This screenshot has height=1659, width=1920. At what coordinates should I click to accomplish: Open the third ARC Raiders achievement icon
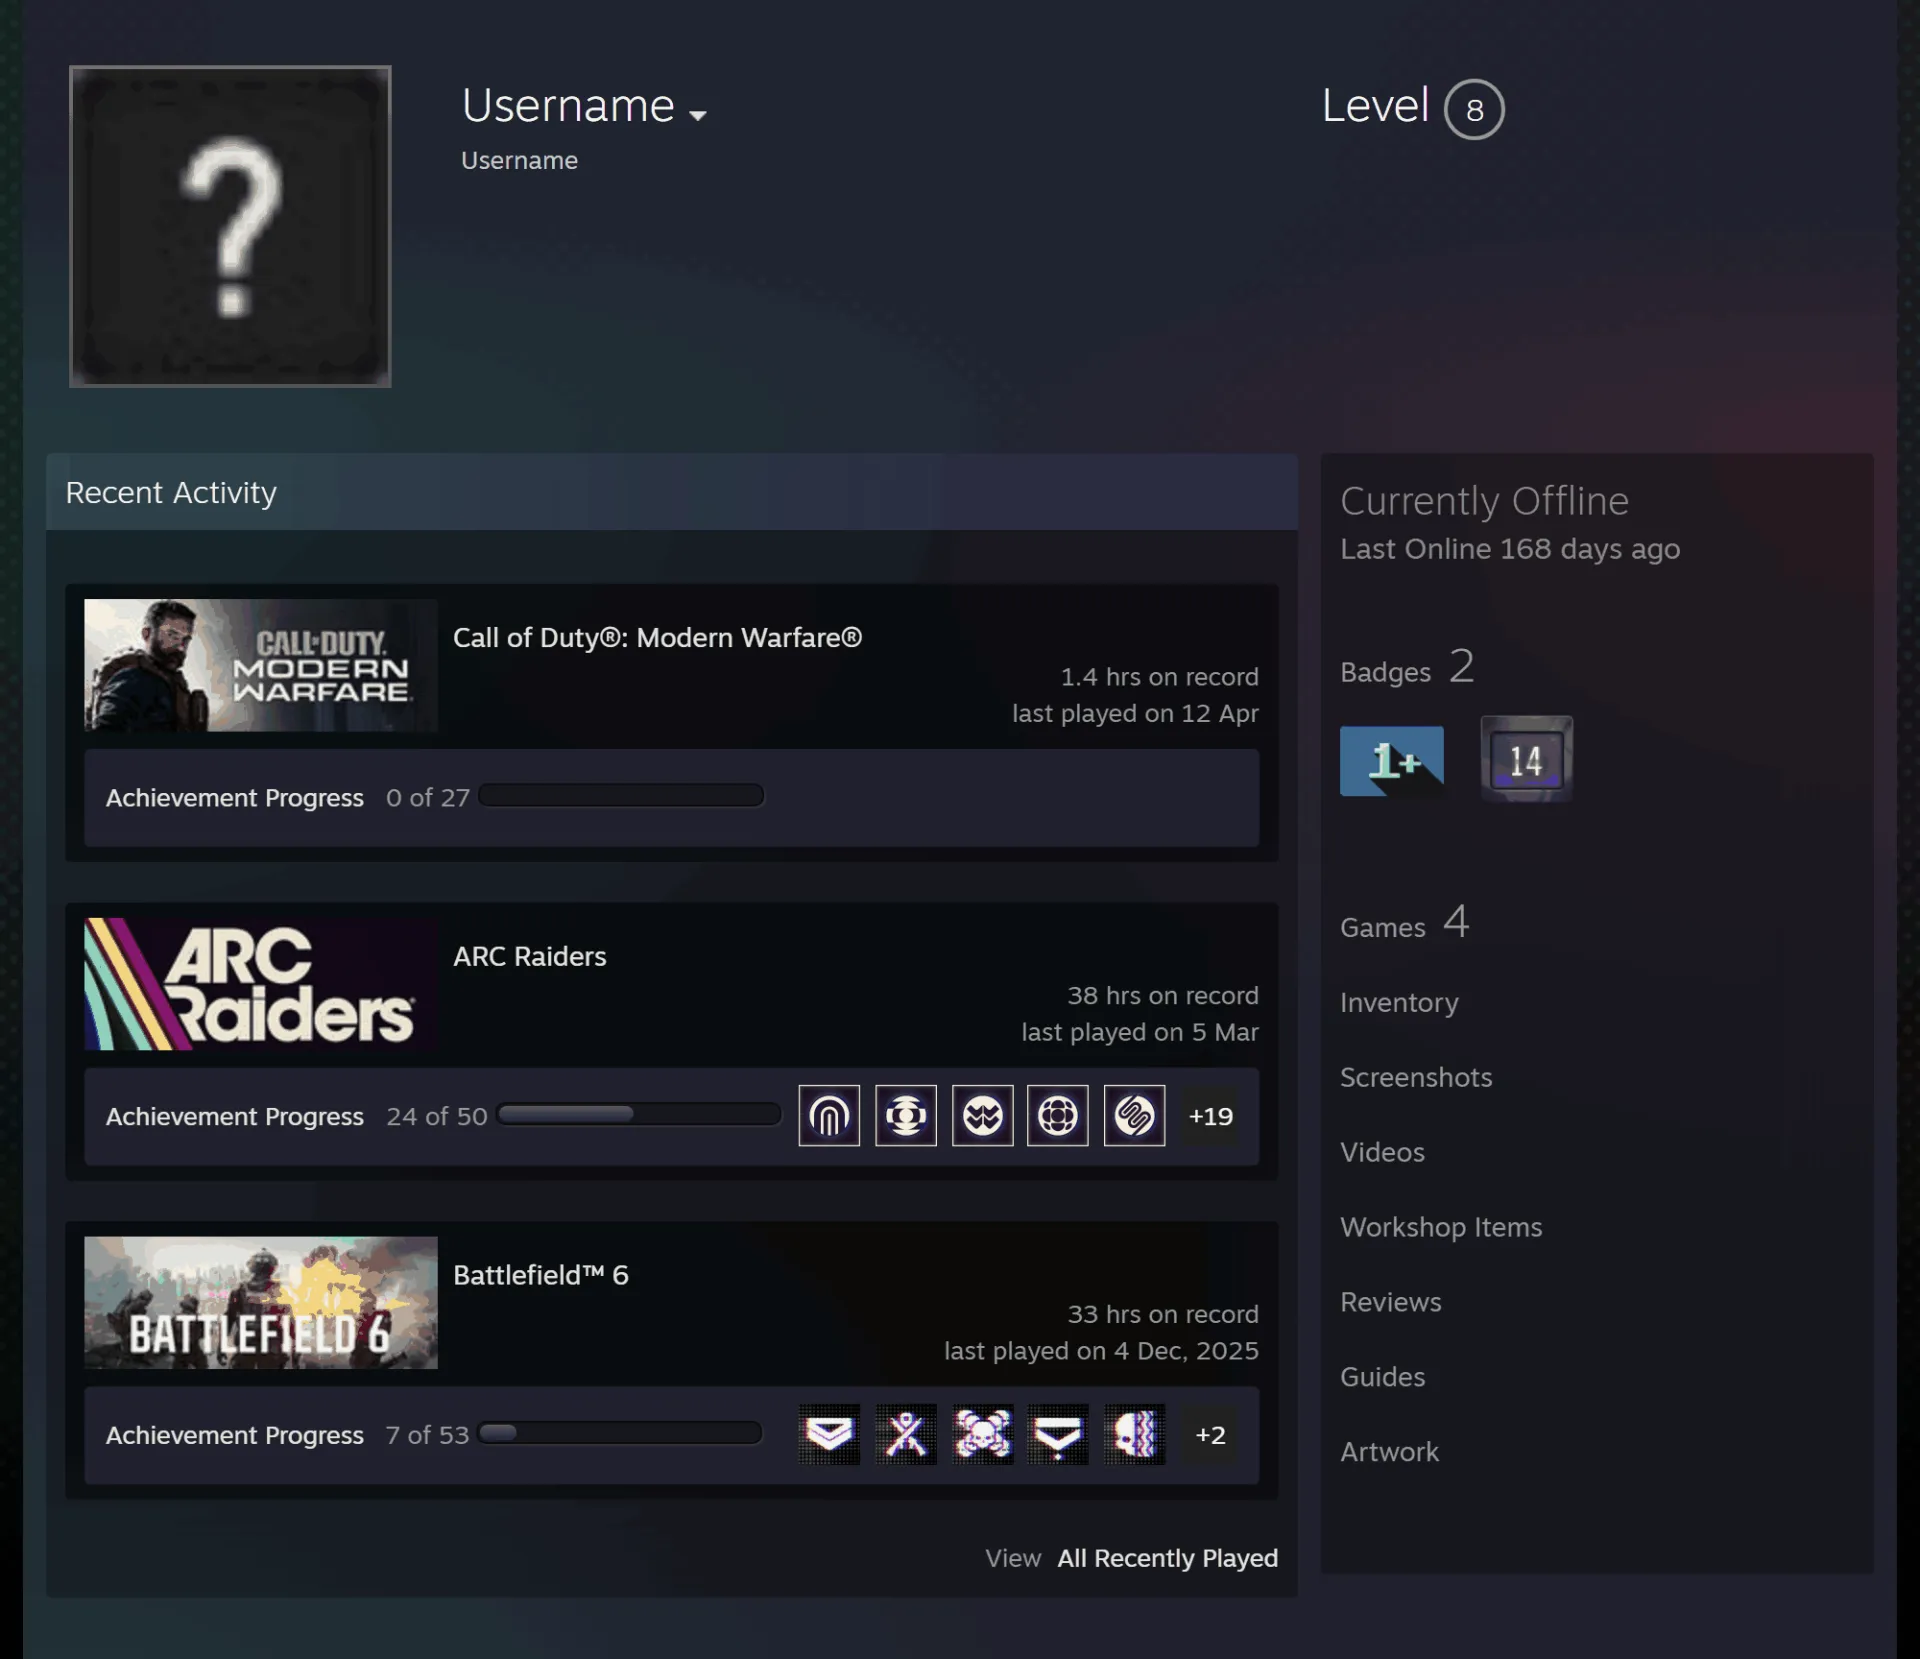(982, 1115)
